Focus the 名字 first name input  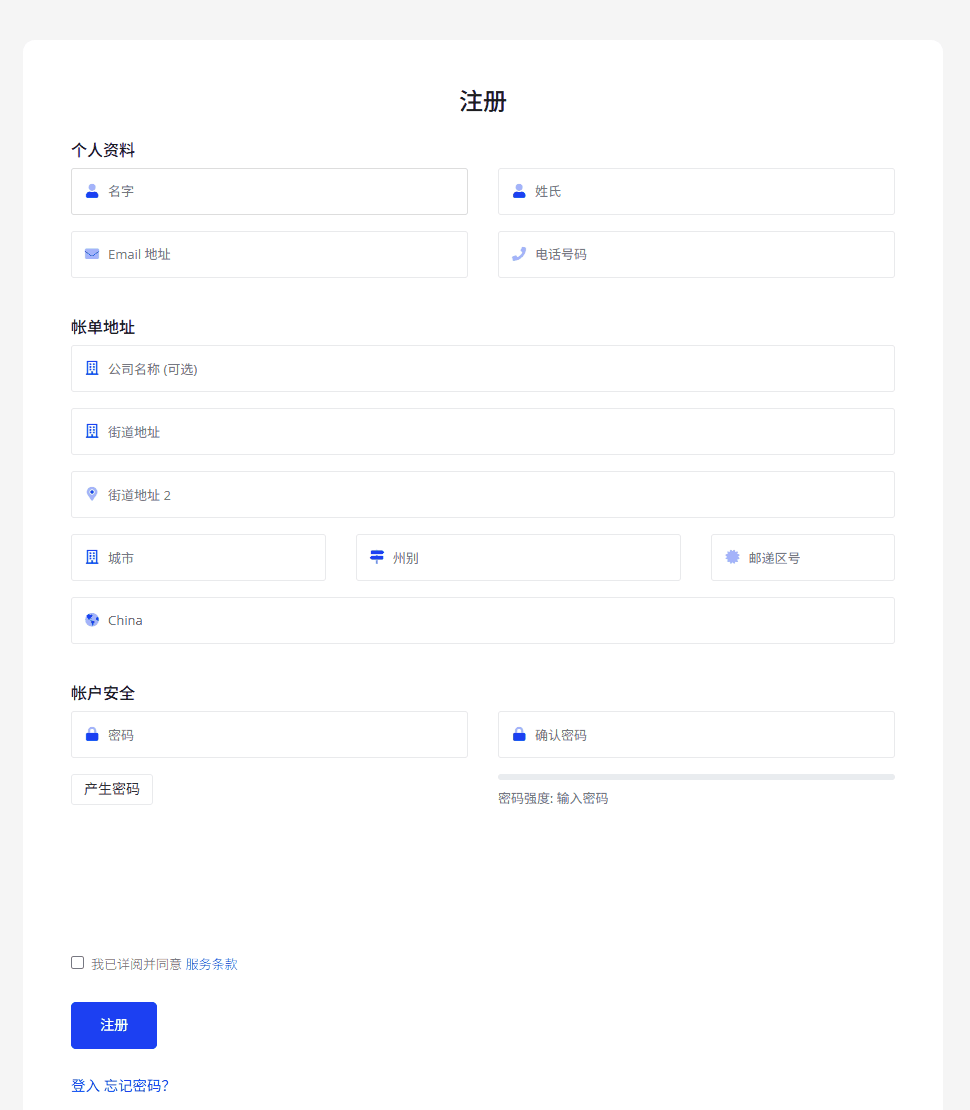pos(269,191)
